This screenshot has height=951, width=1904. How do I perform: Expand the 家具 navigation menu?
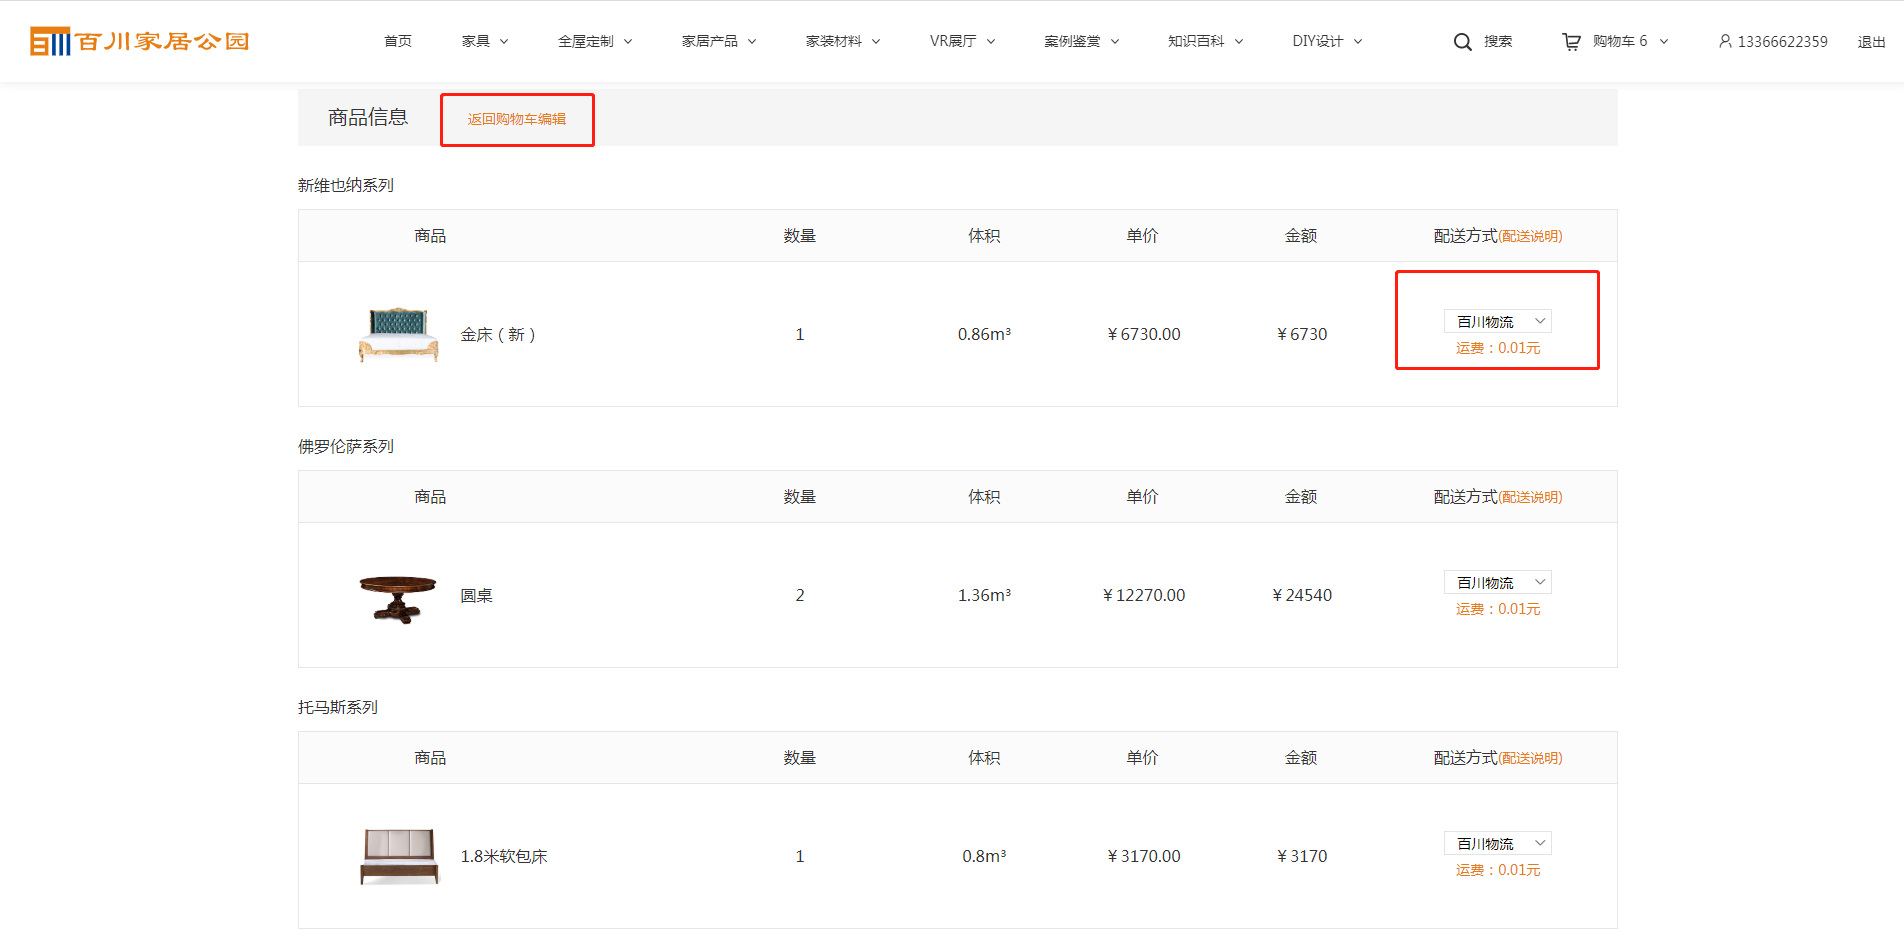(485, 42)
